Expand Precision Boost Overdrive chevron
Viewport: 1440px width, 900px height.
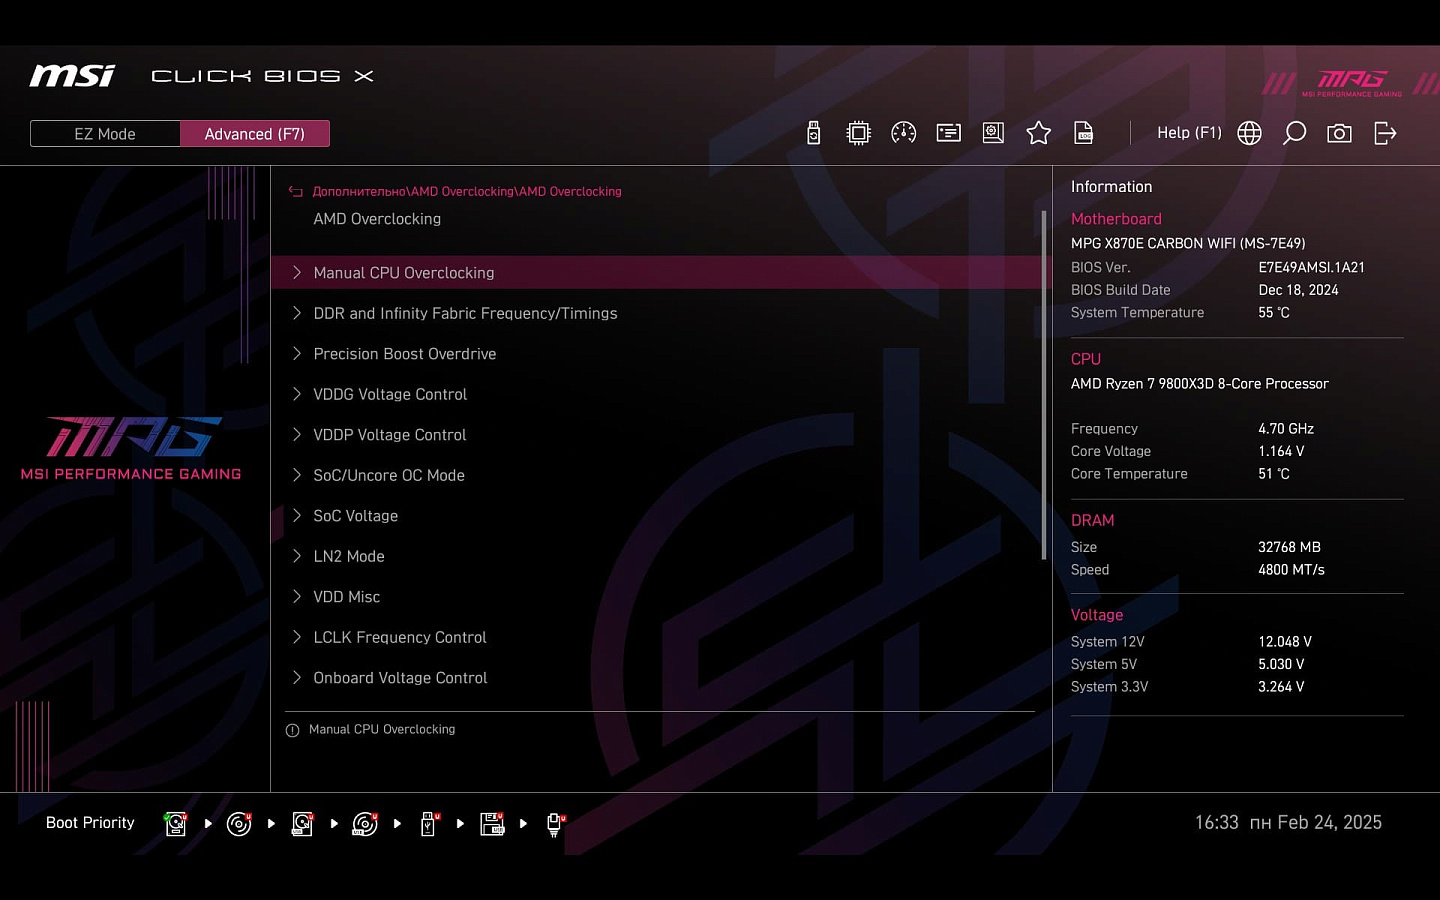[297, 353]
